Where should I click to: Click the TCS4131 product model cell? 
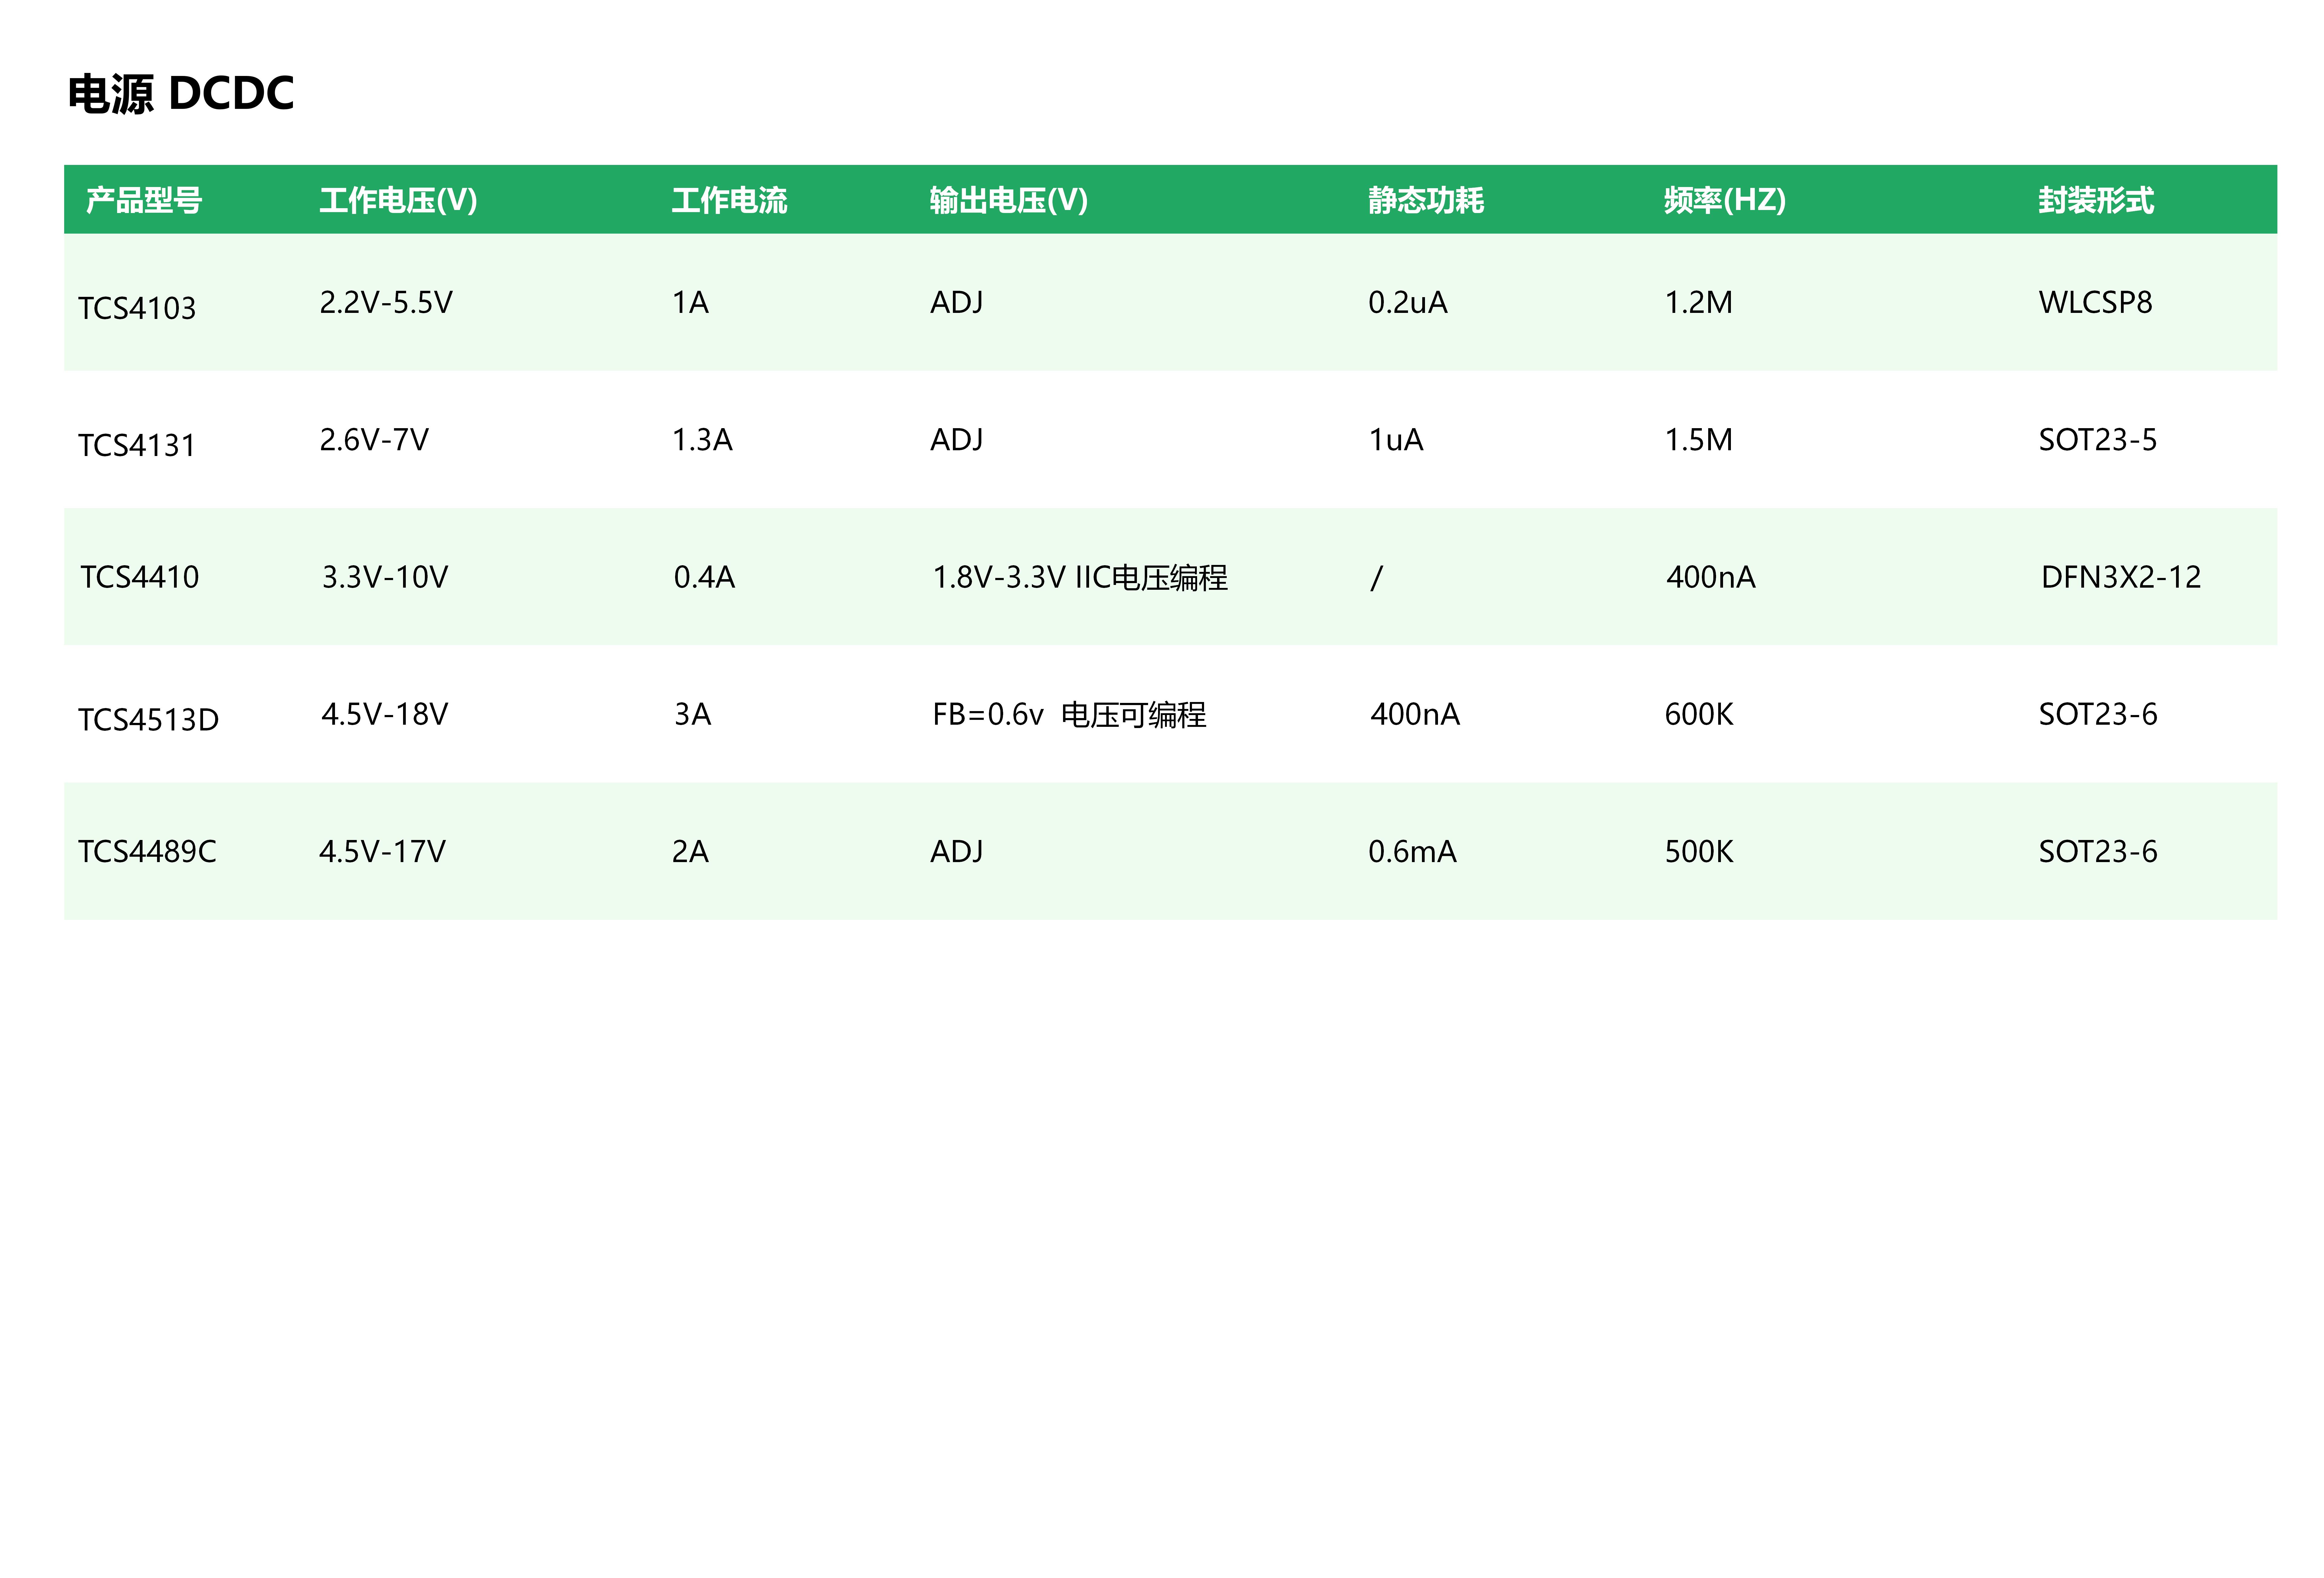tap(137, 445)
